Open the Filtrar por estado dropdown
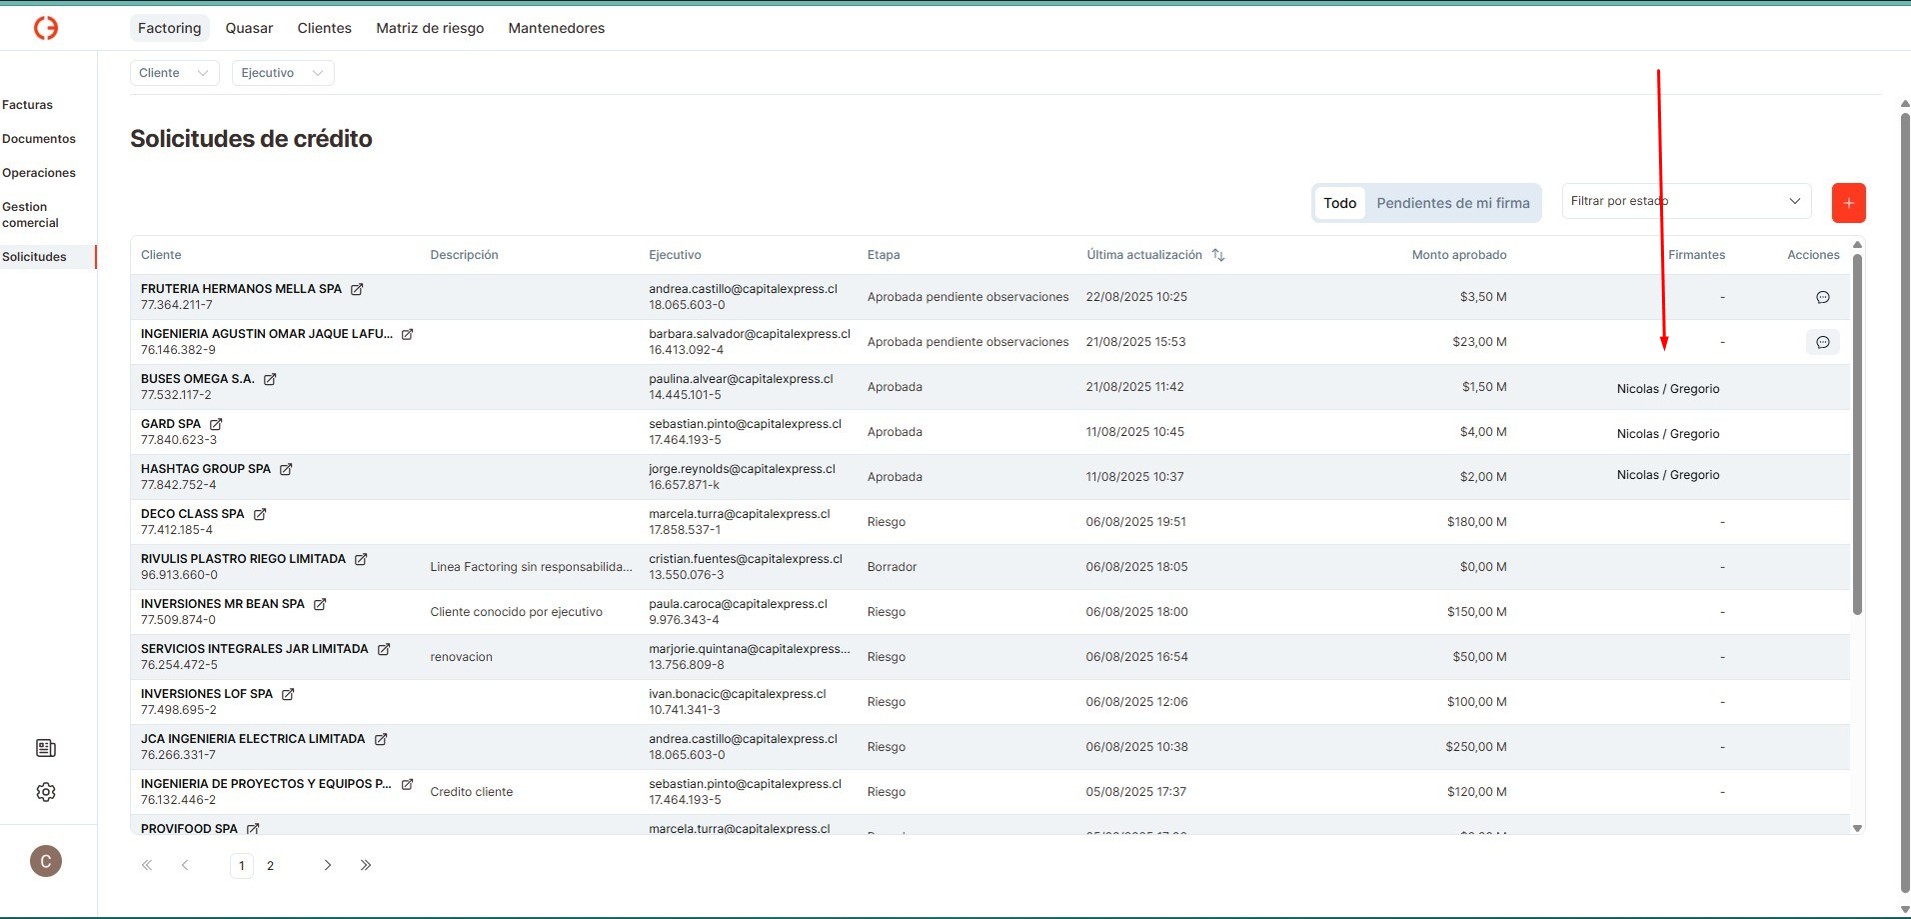Screen dimensions: 1911x919 click(1685, 201)
